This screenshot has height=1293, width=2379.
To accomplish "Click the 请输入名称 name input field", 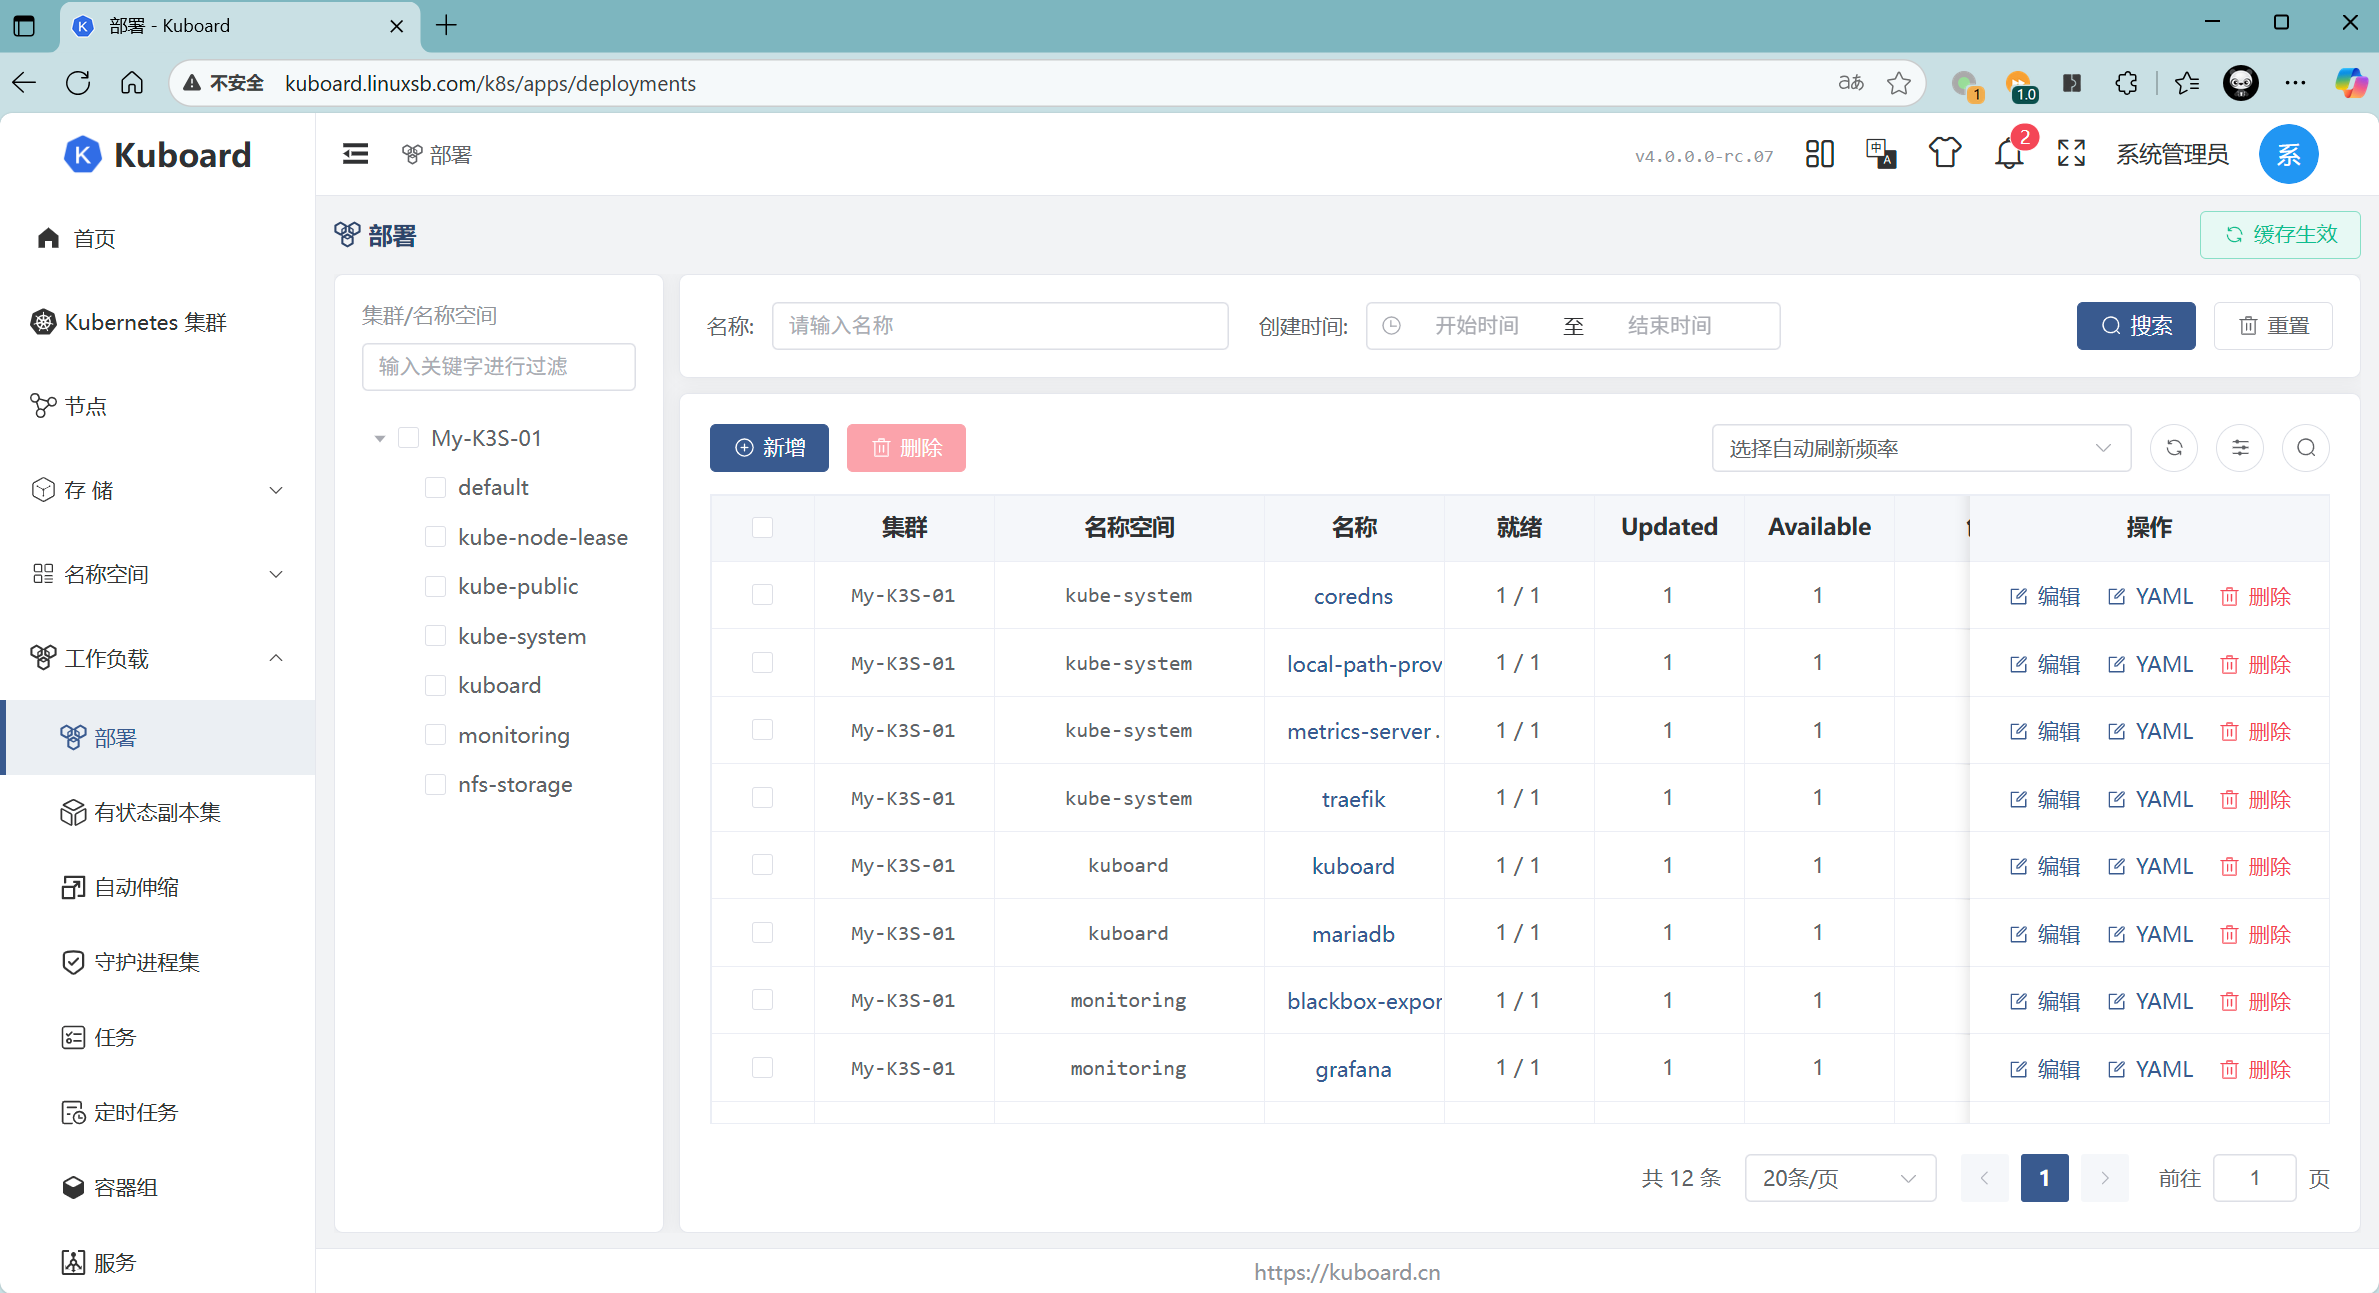I will click(999, 326).
